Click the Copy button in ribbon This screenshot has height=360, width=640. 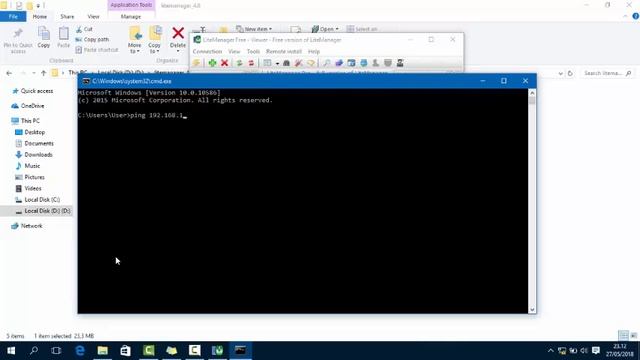(x=44, y=38)
